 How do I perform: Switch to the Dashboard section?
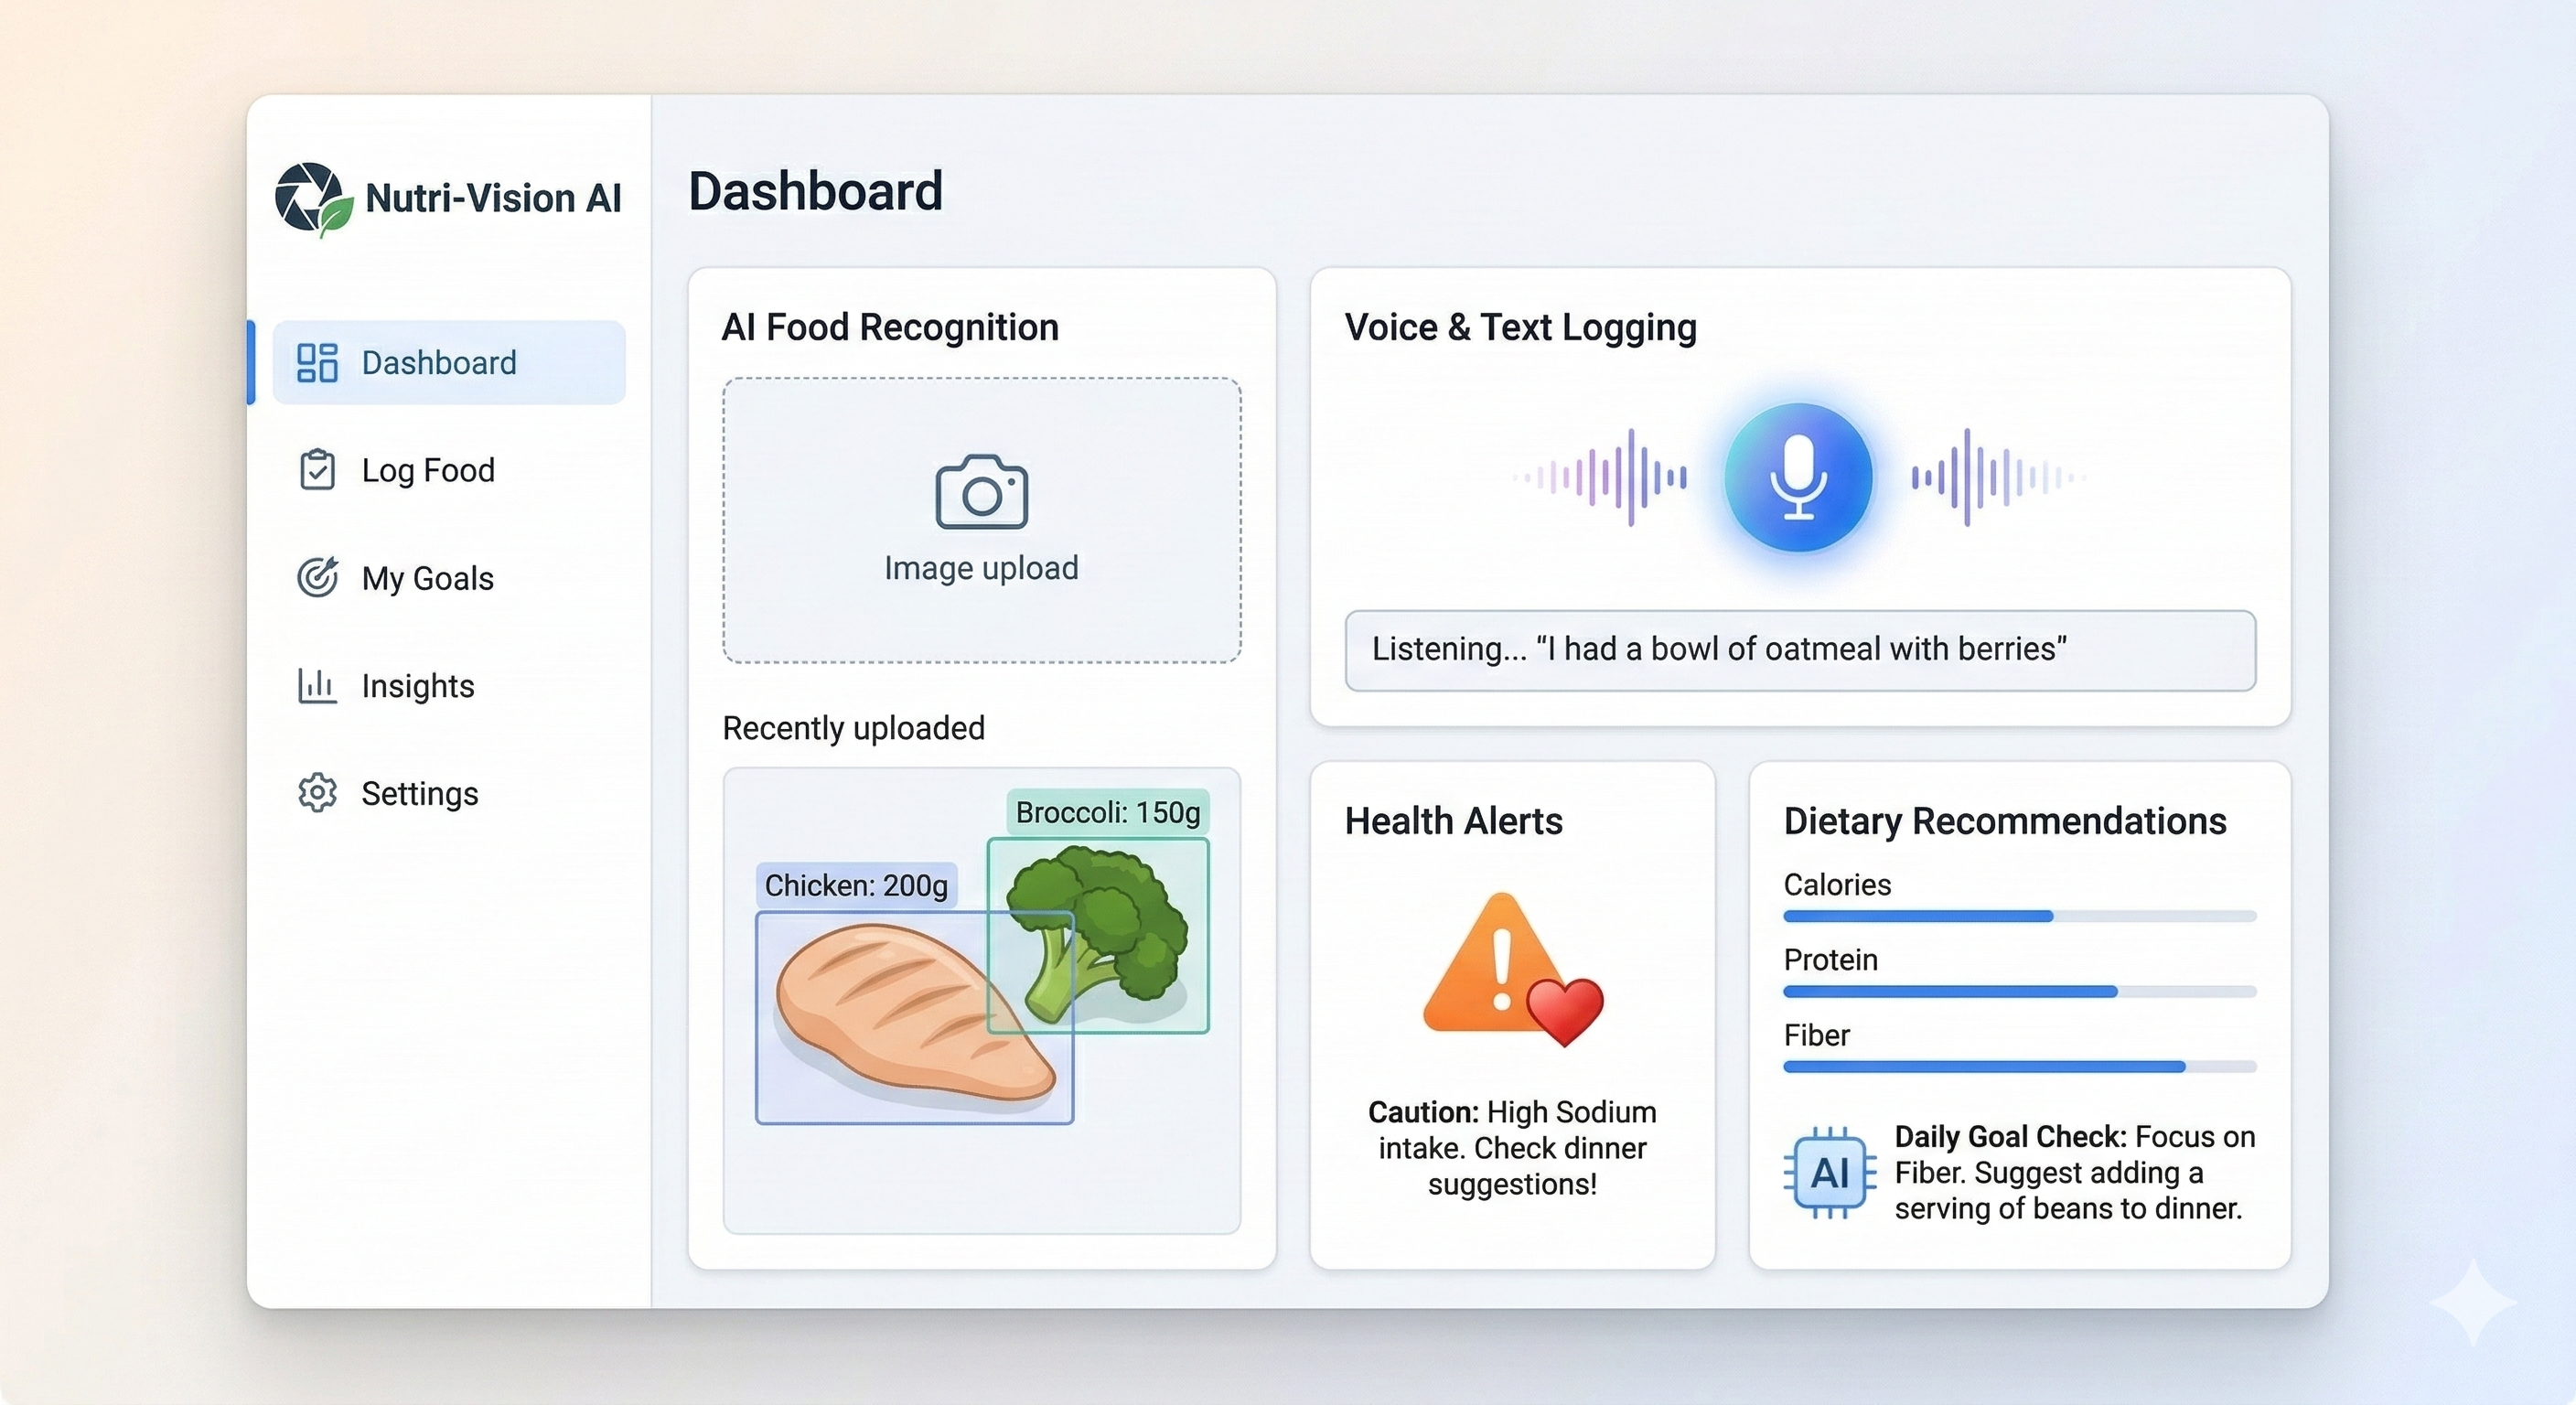click(x=439, y=362)
